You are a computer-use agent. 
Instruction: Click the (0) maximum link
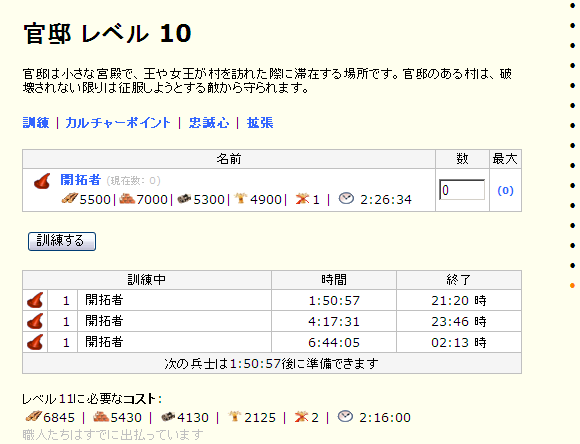click(505, 190)
